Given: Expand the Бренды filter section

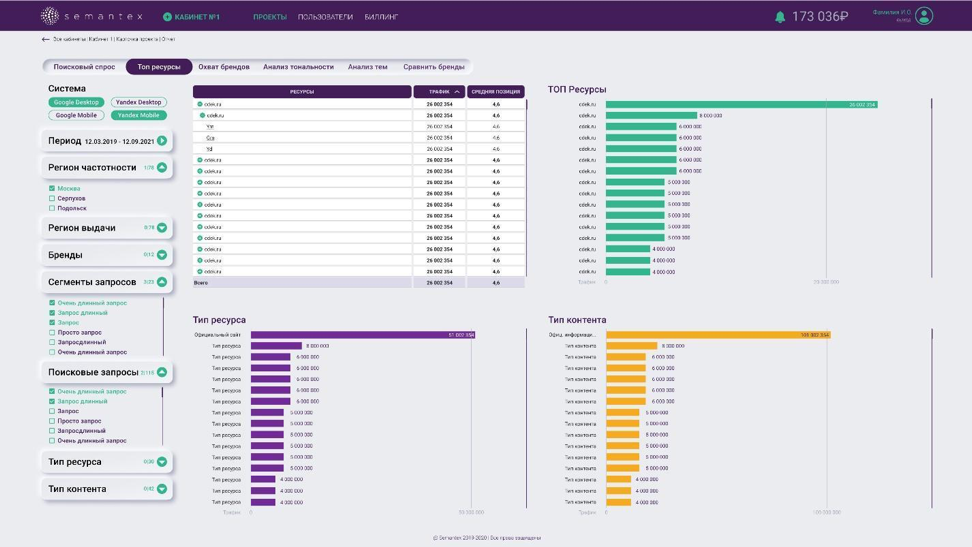Looking at the screenshot, I should pyautogui.click(x=162, y=255).
